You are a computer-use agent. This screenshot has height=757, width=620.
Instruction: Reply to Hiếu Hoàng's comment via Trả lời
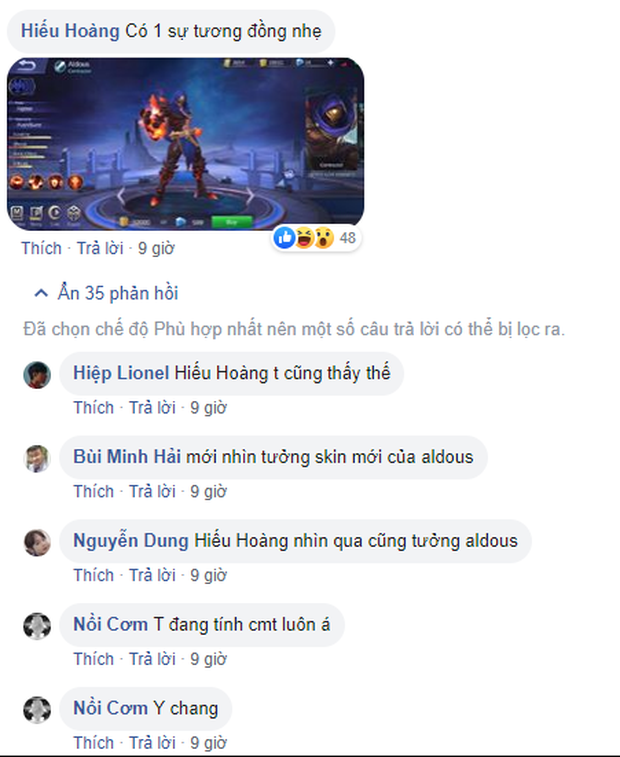coord(100,248)
